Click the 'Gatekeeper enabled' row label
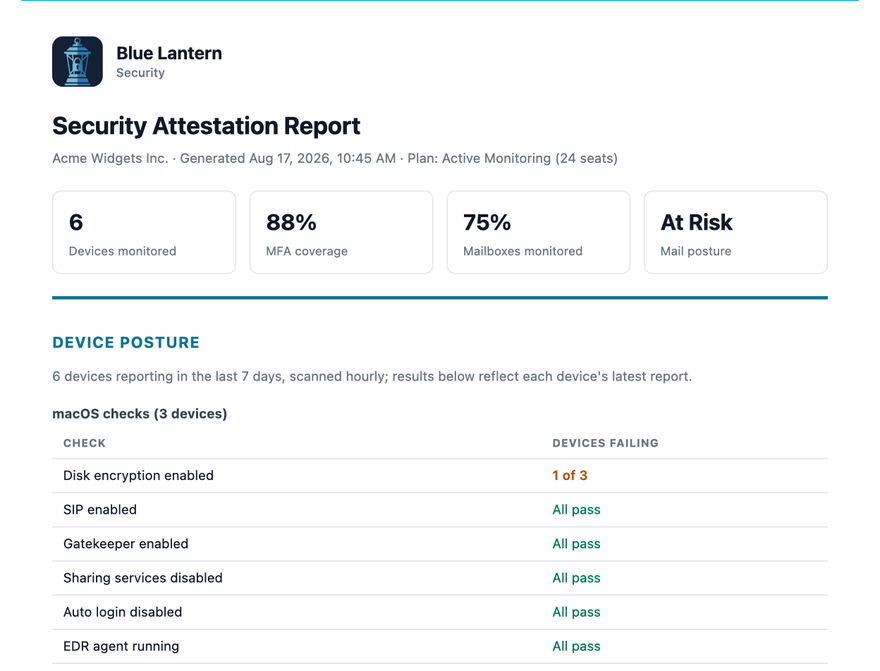The width and height of the screenshot is (880, 671). pyautogui.click(x=126, y=544)
